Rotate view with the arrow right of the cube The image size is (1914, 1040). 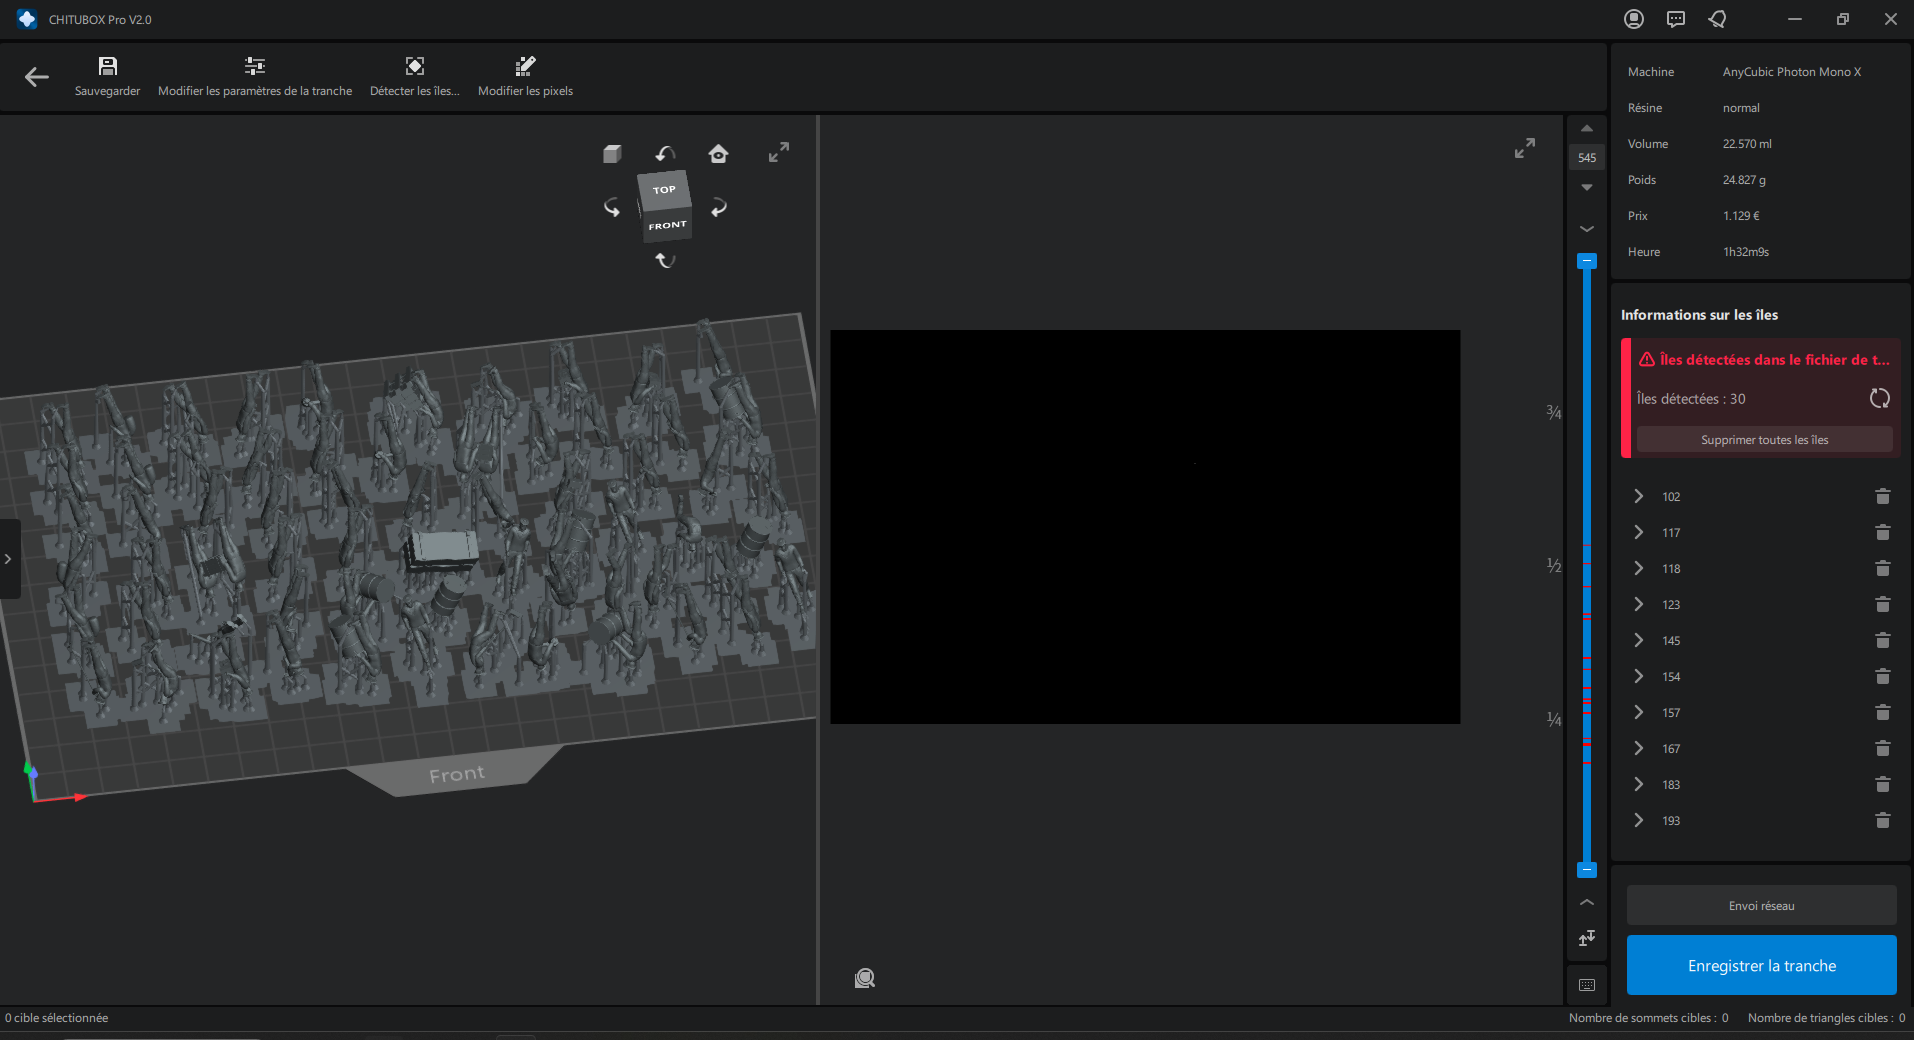718,207
